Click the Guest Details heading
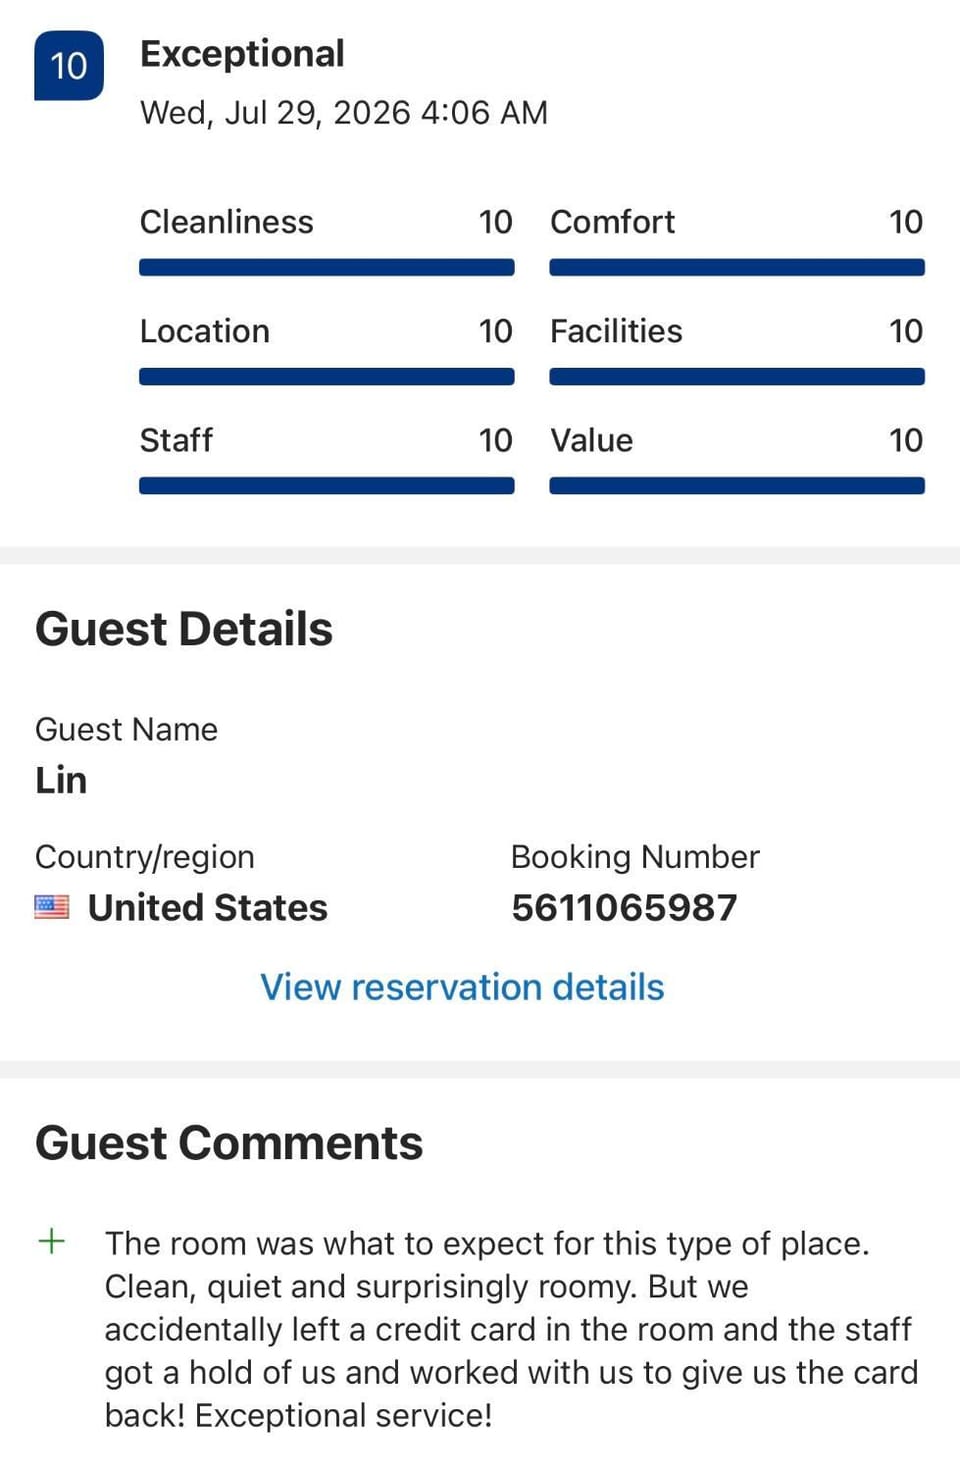Image resolution: width=960 pixels, height=1471 pixels. [184, 629]
